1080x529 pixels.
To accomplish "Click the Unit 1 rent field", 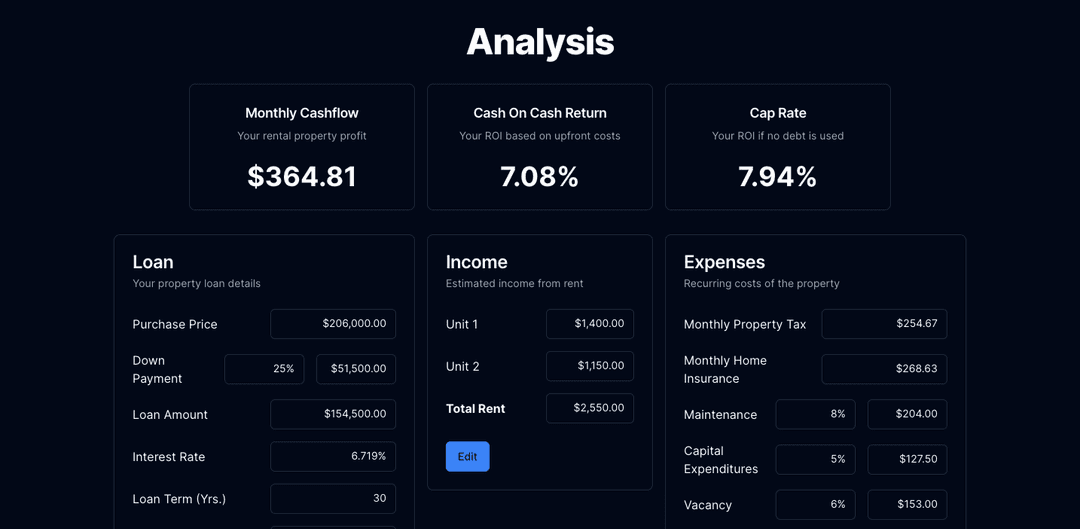I will pyautogui.click(x=590, y=324).
